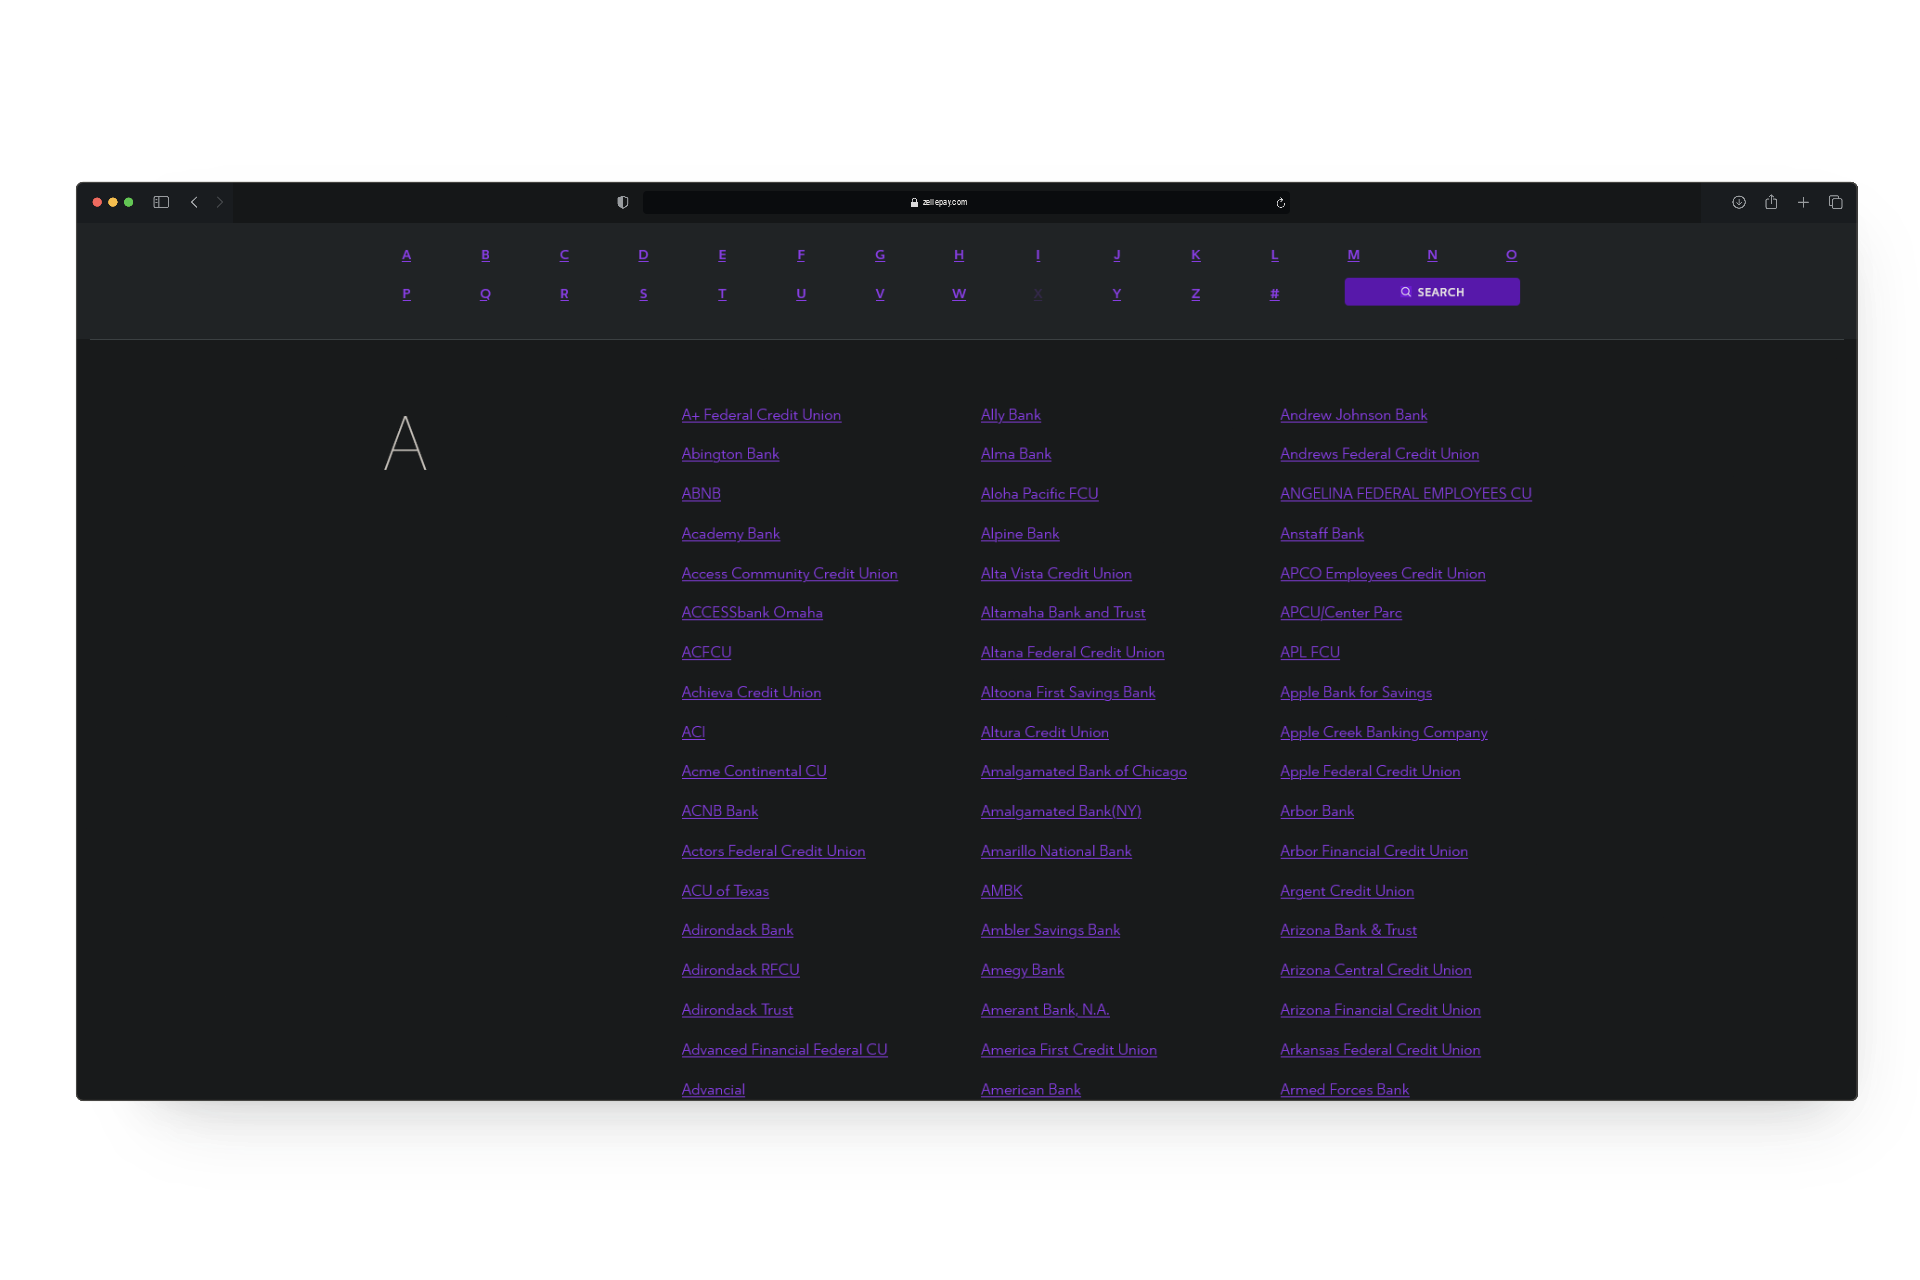This screenshot has height=1280, width=1920.
Task: Open the privacy shield icon
Action: coord(622,202)
